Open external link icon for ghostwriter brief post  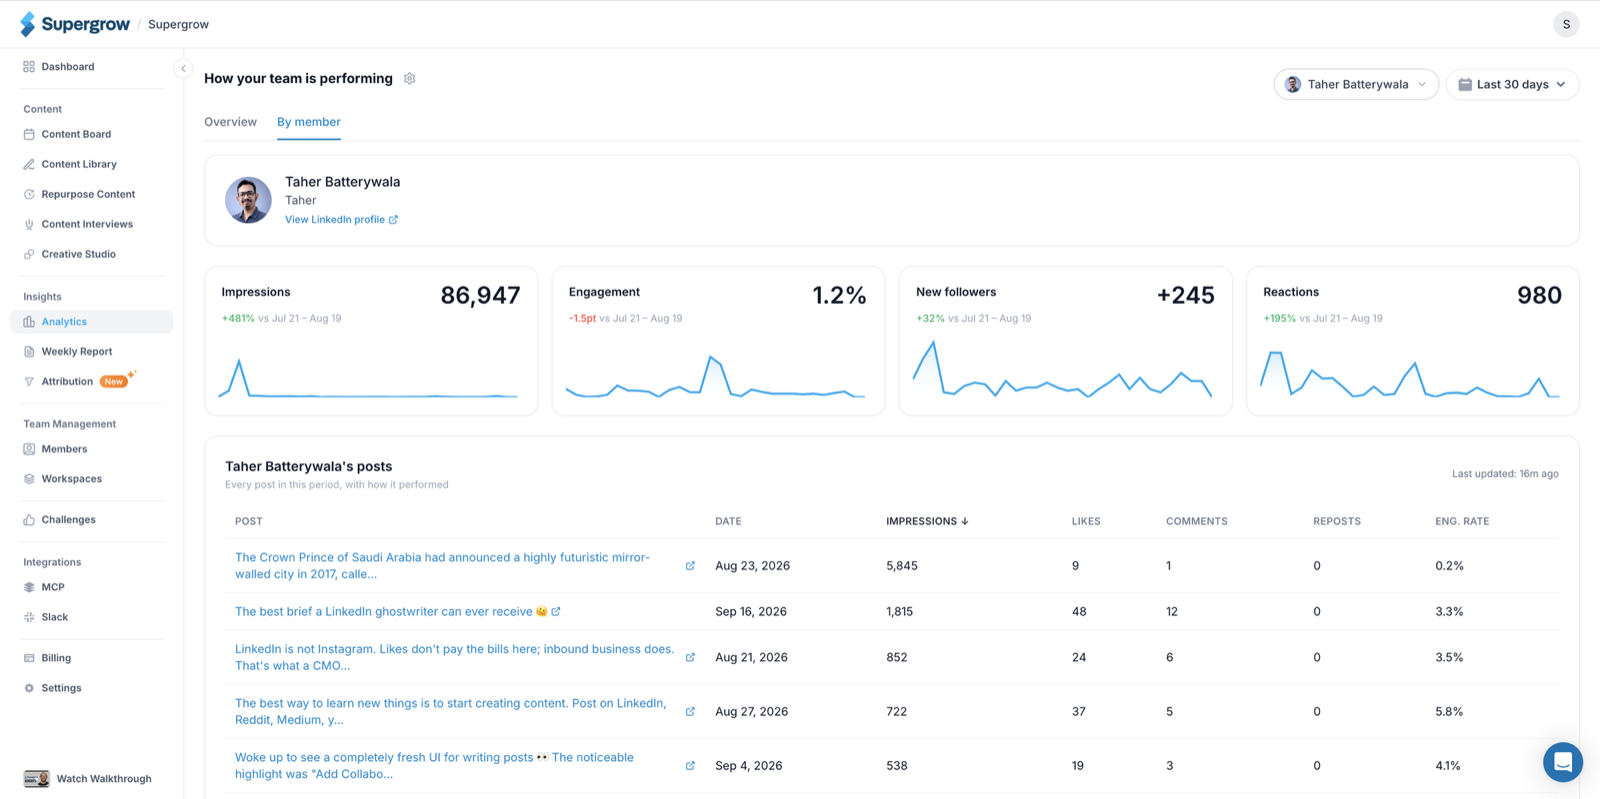556,611
